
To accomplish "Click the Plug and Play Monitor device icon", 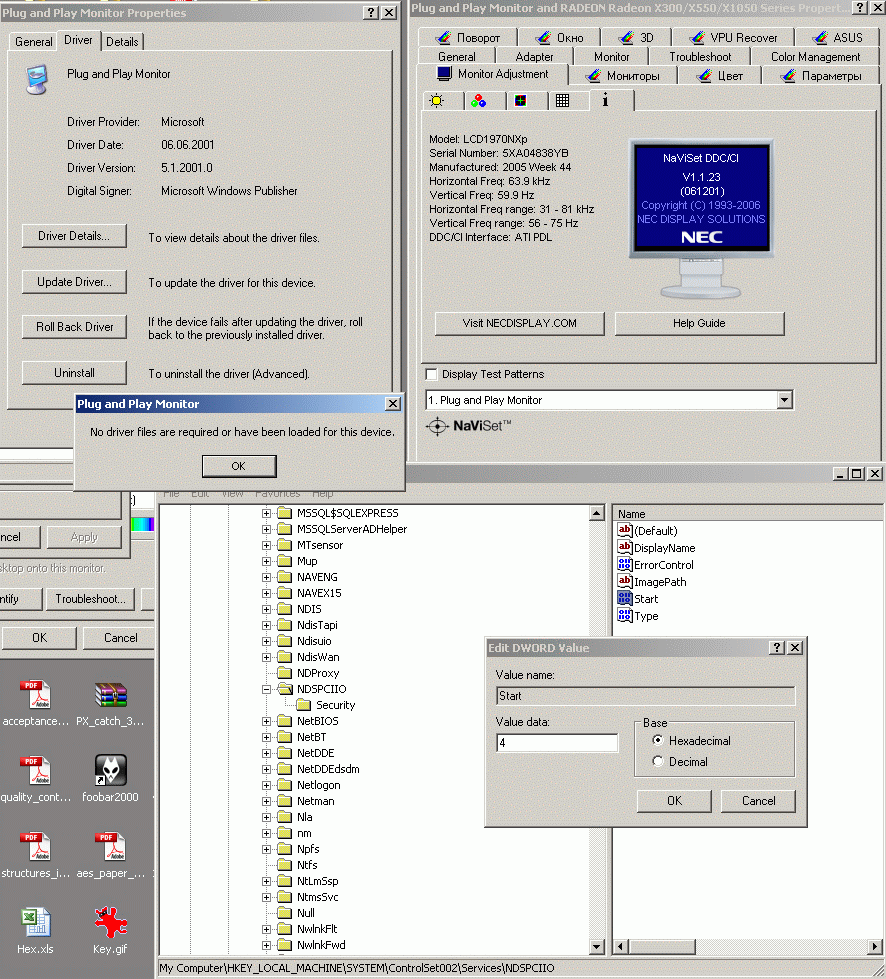I will click(37, 79).
